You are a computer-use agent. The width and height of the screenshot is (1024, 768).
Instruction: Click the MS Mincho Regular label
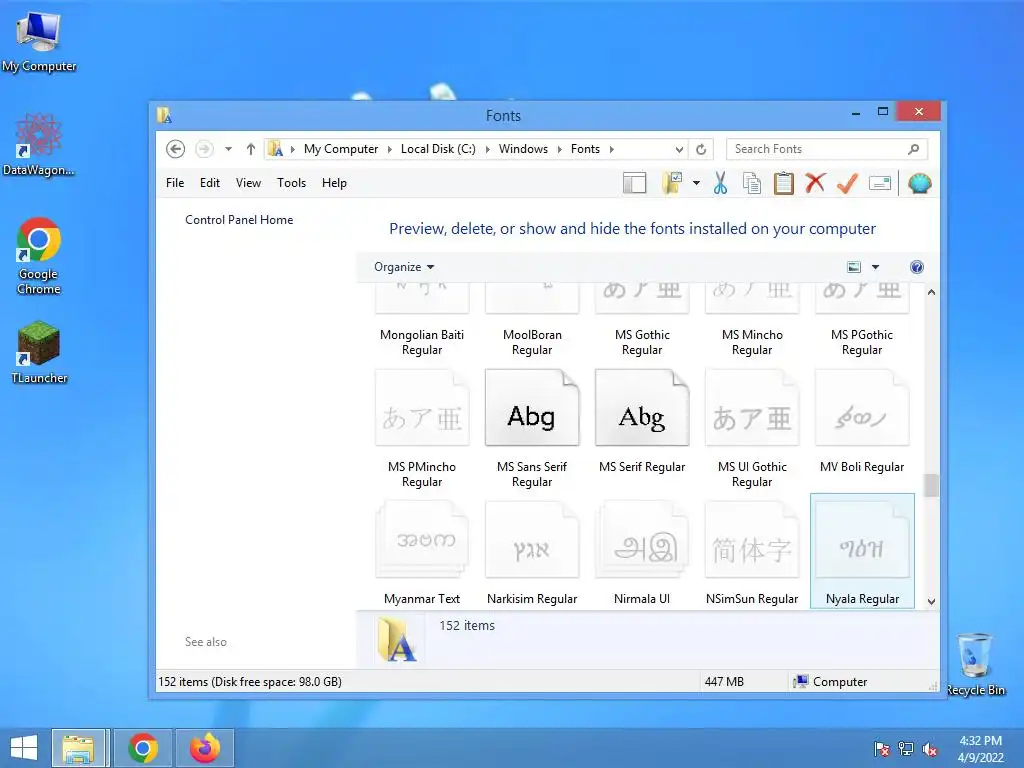(x=752, y=342)
